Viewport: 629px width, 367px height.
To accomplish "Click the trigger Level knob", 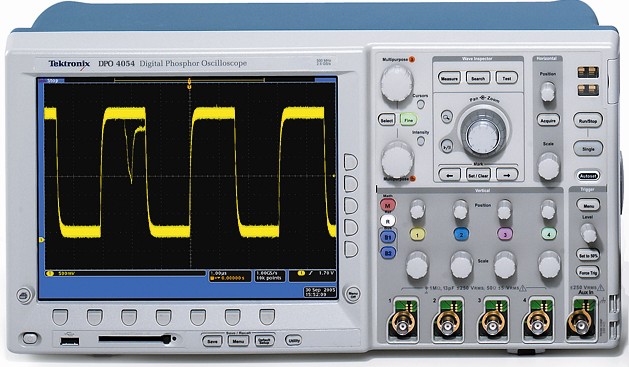I will coord(588,233).
